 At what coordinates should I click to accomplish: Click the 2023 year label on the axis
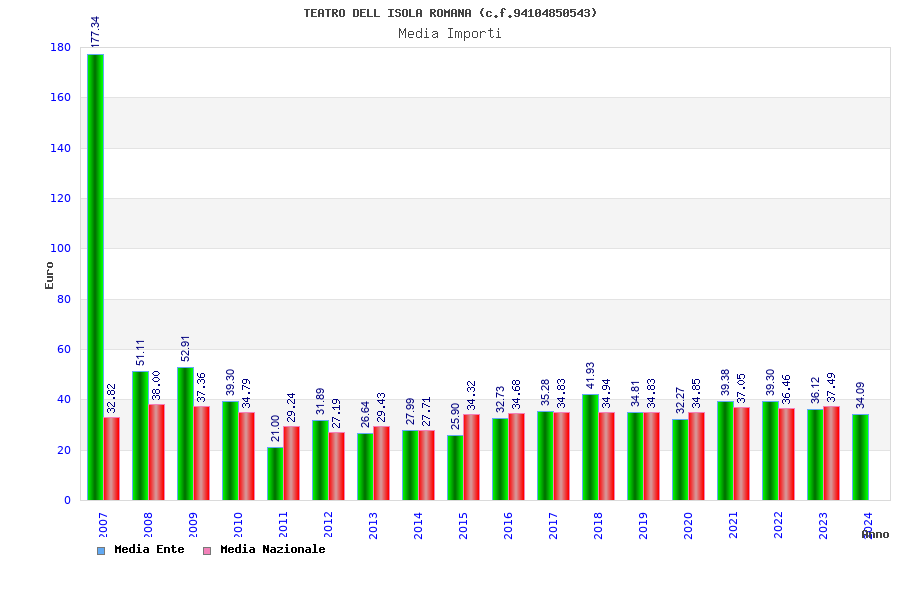click(823, 525)
